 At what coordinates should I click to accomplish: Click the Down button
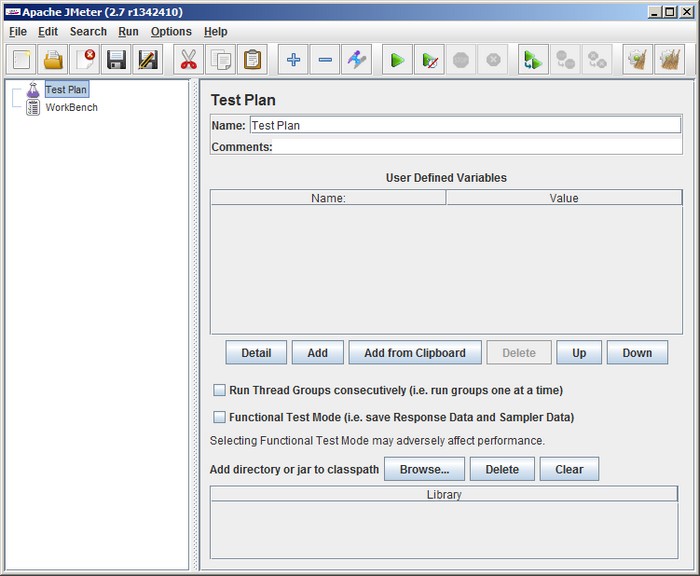click(x=637, y=353)
